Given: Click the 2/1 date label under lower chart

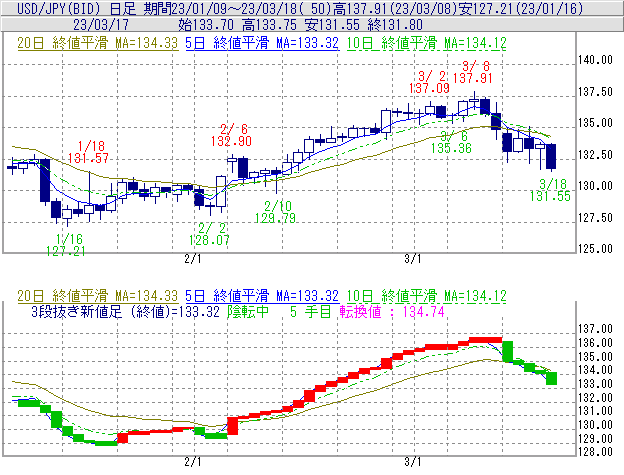Looking at the screenshot, I should (x=193, y=462).
